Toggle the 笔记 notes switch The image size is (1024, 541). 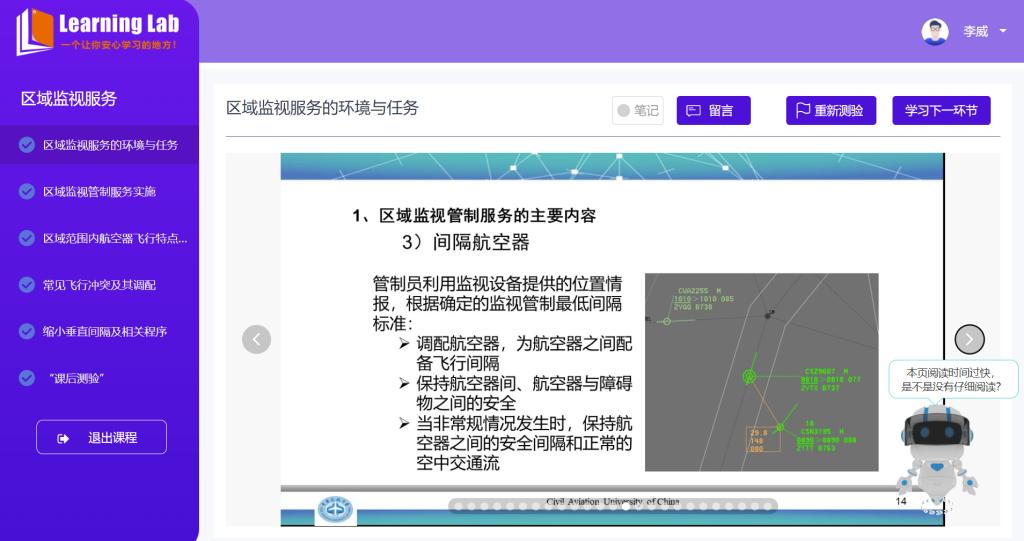[637, 111]
